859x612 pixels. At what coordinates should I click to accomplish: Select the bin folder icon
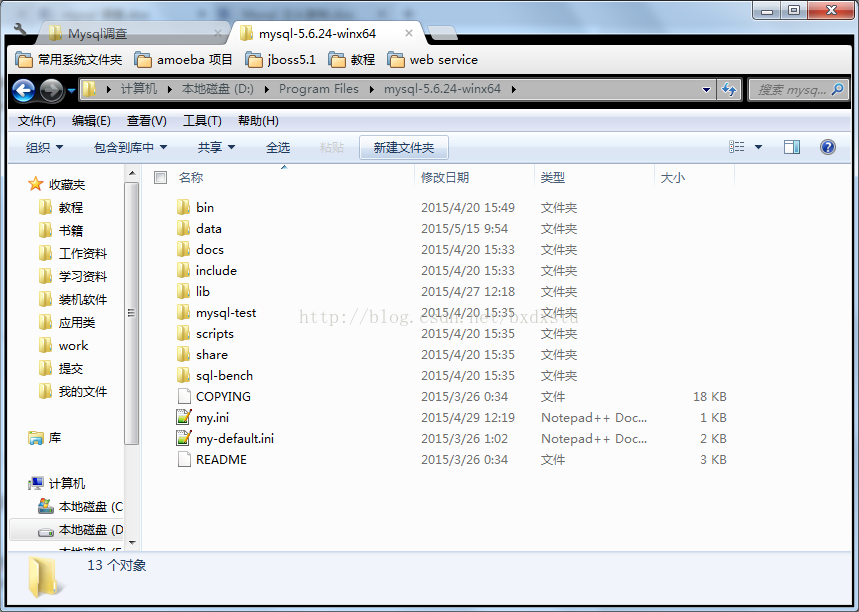[184, 207]
